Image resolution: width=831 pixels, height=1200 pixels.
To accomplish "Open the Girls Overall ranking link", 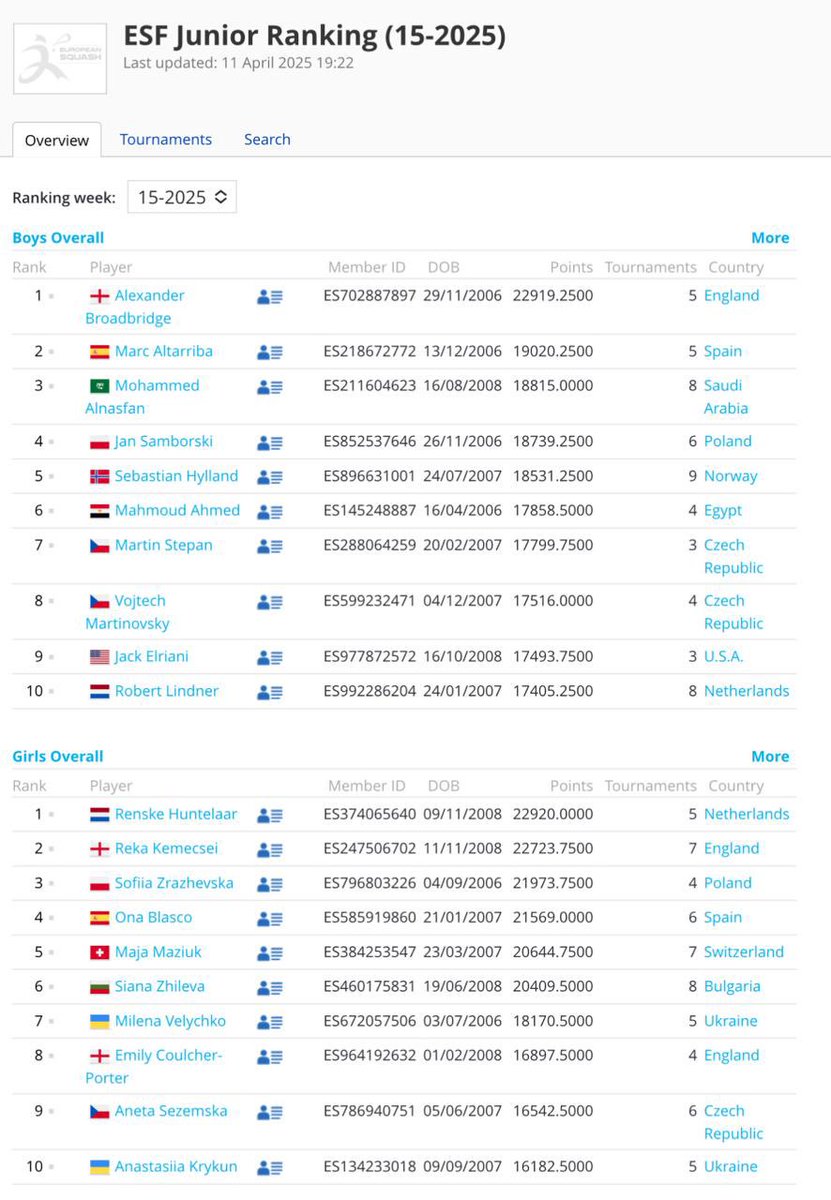I will tap(58, 756).
